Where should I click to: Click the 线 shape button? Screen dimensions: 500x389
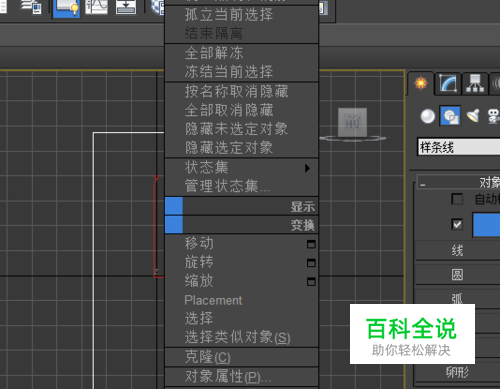457,251
